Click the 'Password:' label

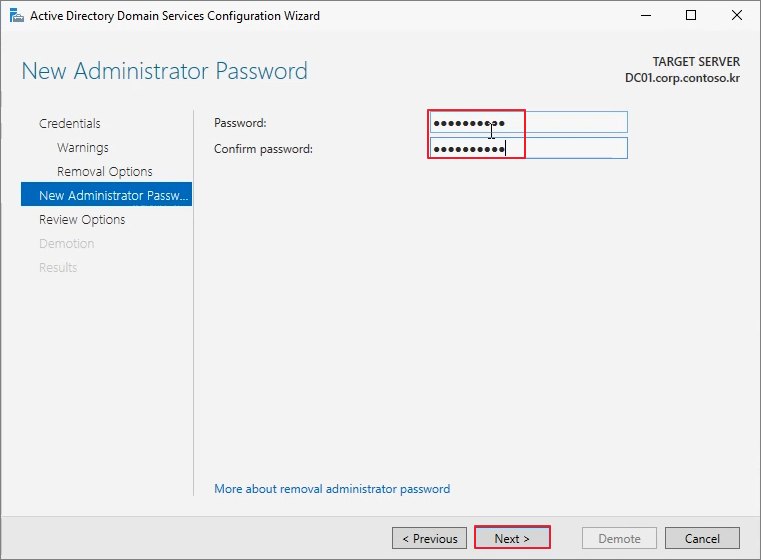(240, 123)
